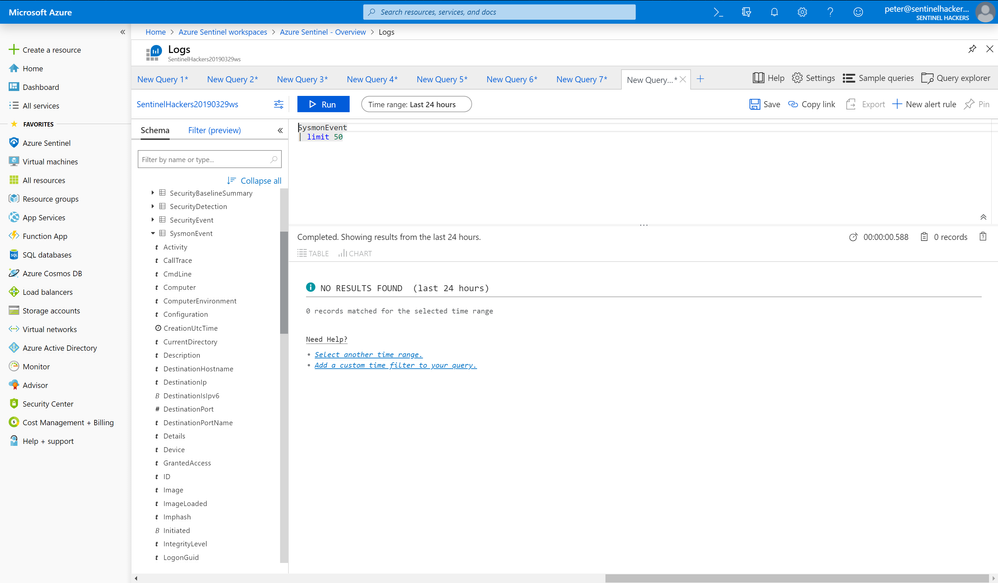
Task: Click 'Add a custom time filter' link
Action: (395, 365)
